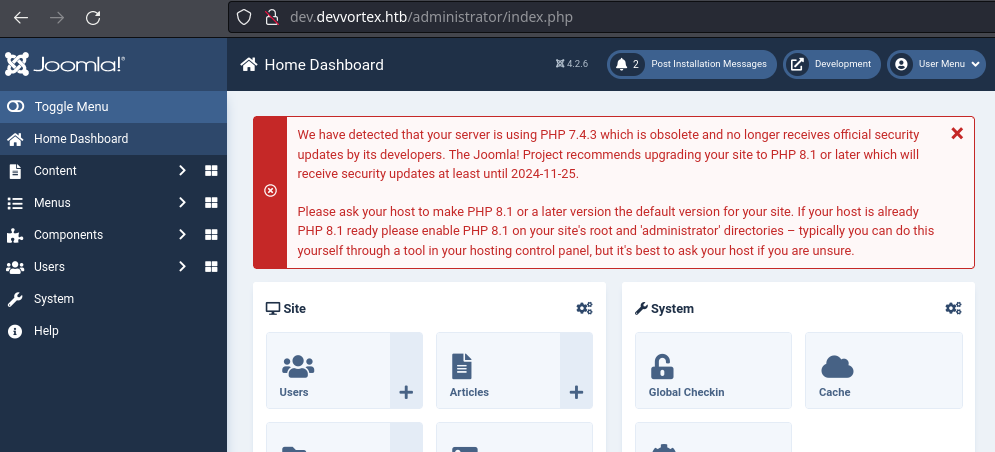Expand Menus submenu chevron

point(182,203)
